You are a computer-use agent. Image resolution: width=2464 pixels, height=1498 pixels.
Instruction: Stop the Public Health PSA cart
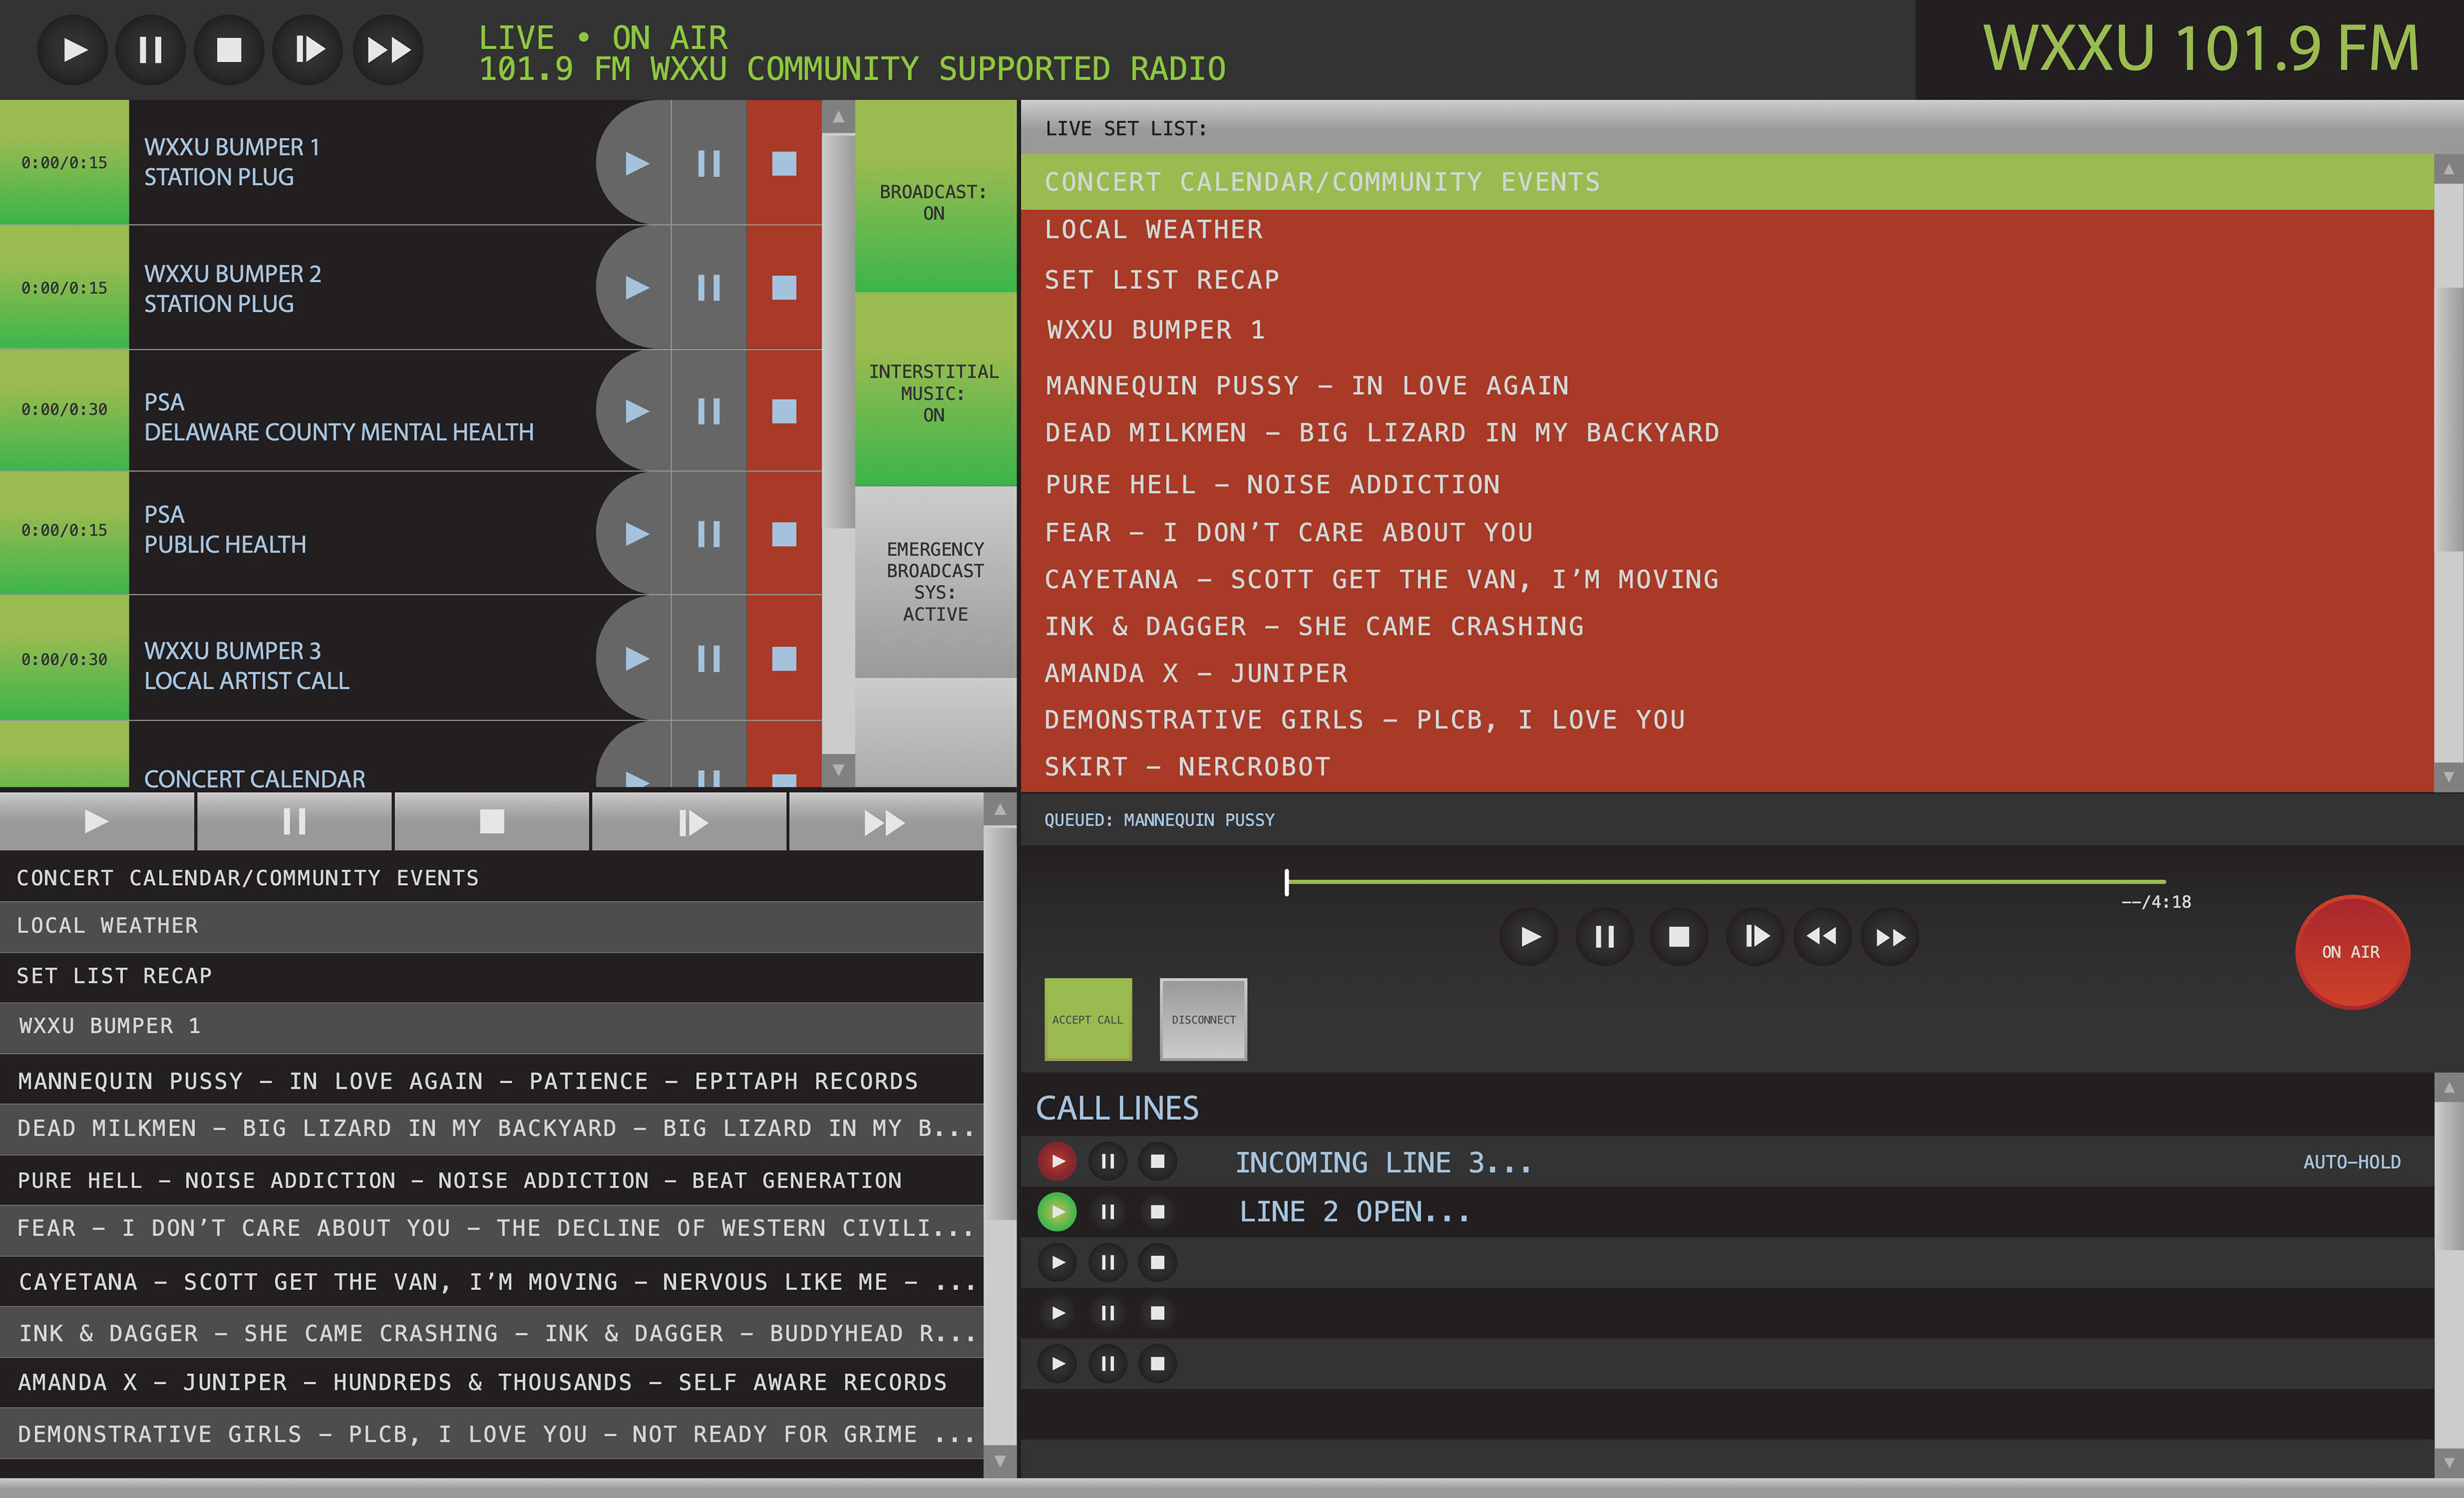(784, 534)
